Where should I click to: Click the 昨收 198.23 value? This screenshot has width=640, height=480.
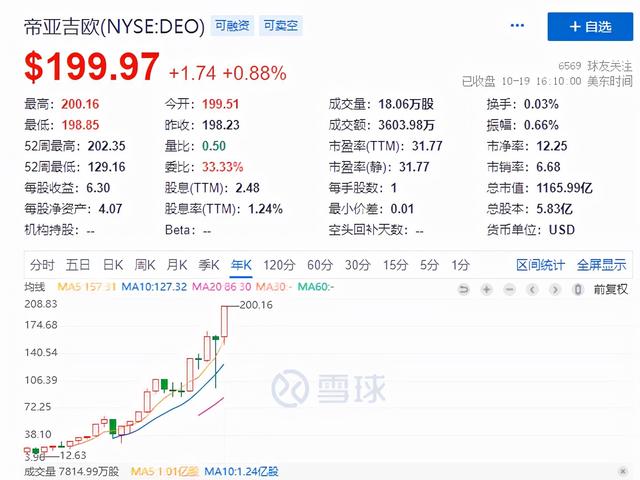pos(220,125)
